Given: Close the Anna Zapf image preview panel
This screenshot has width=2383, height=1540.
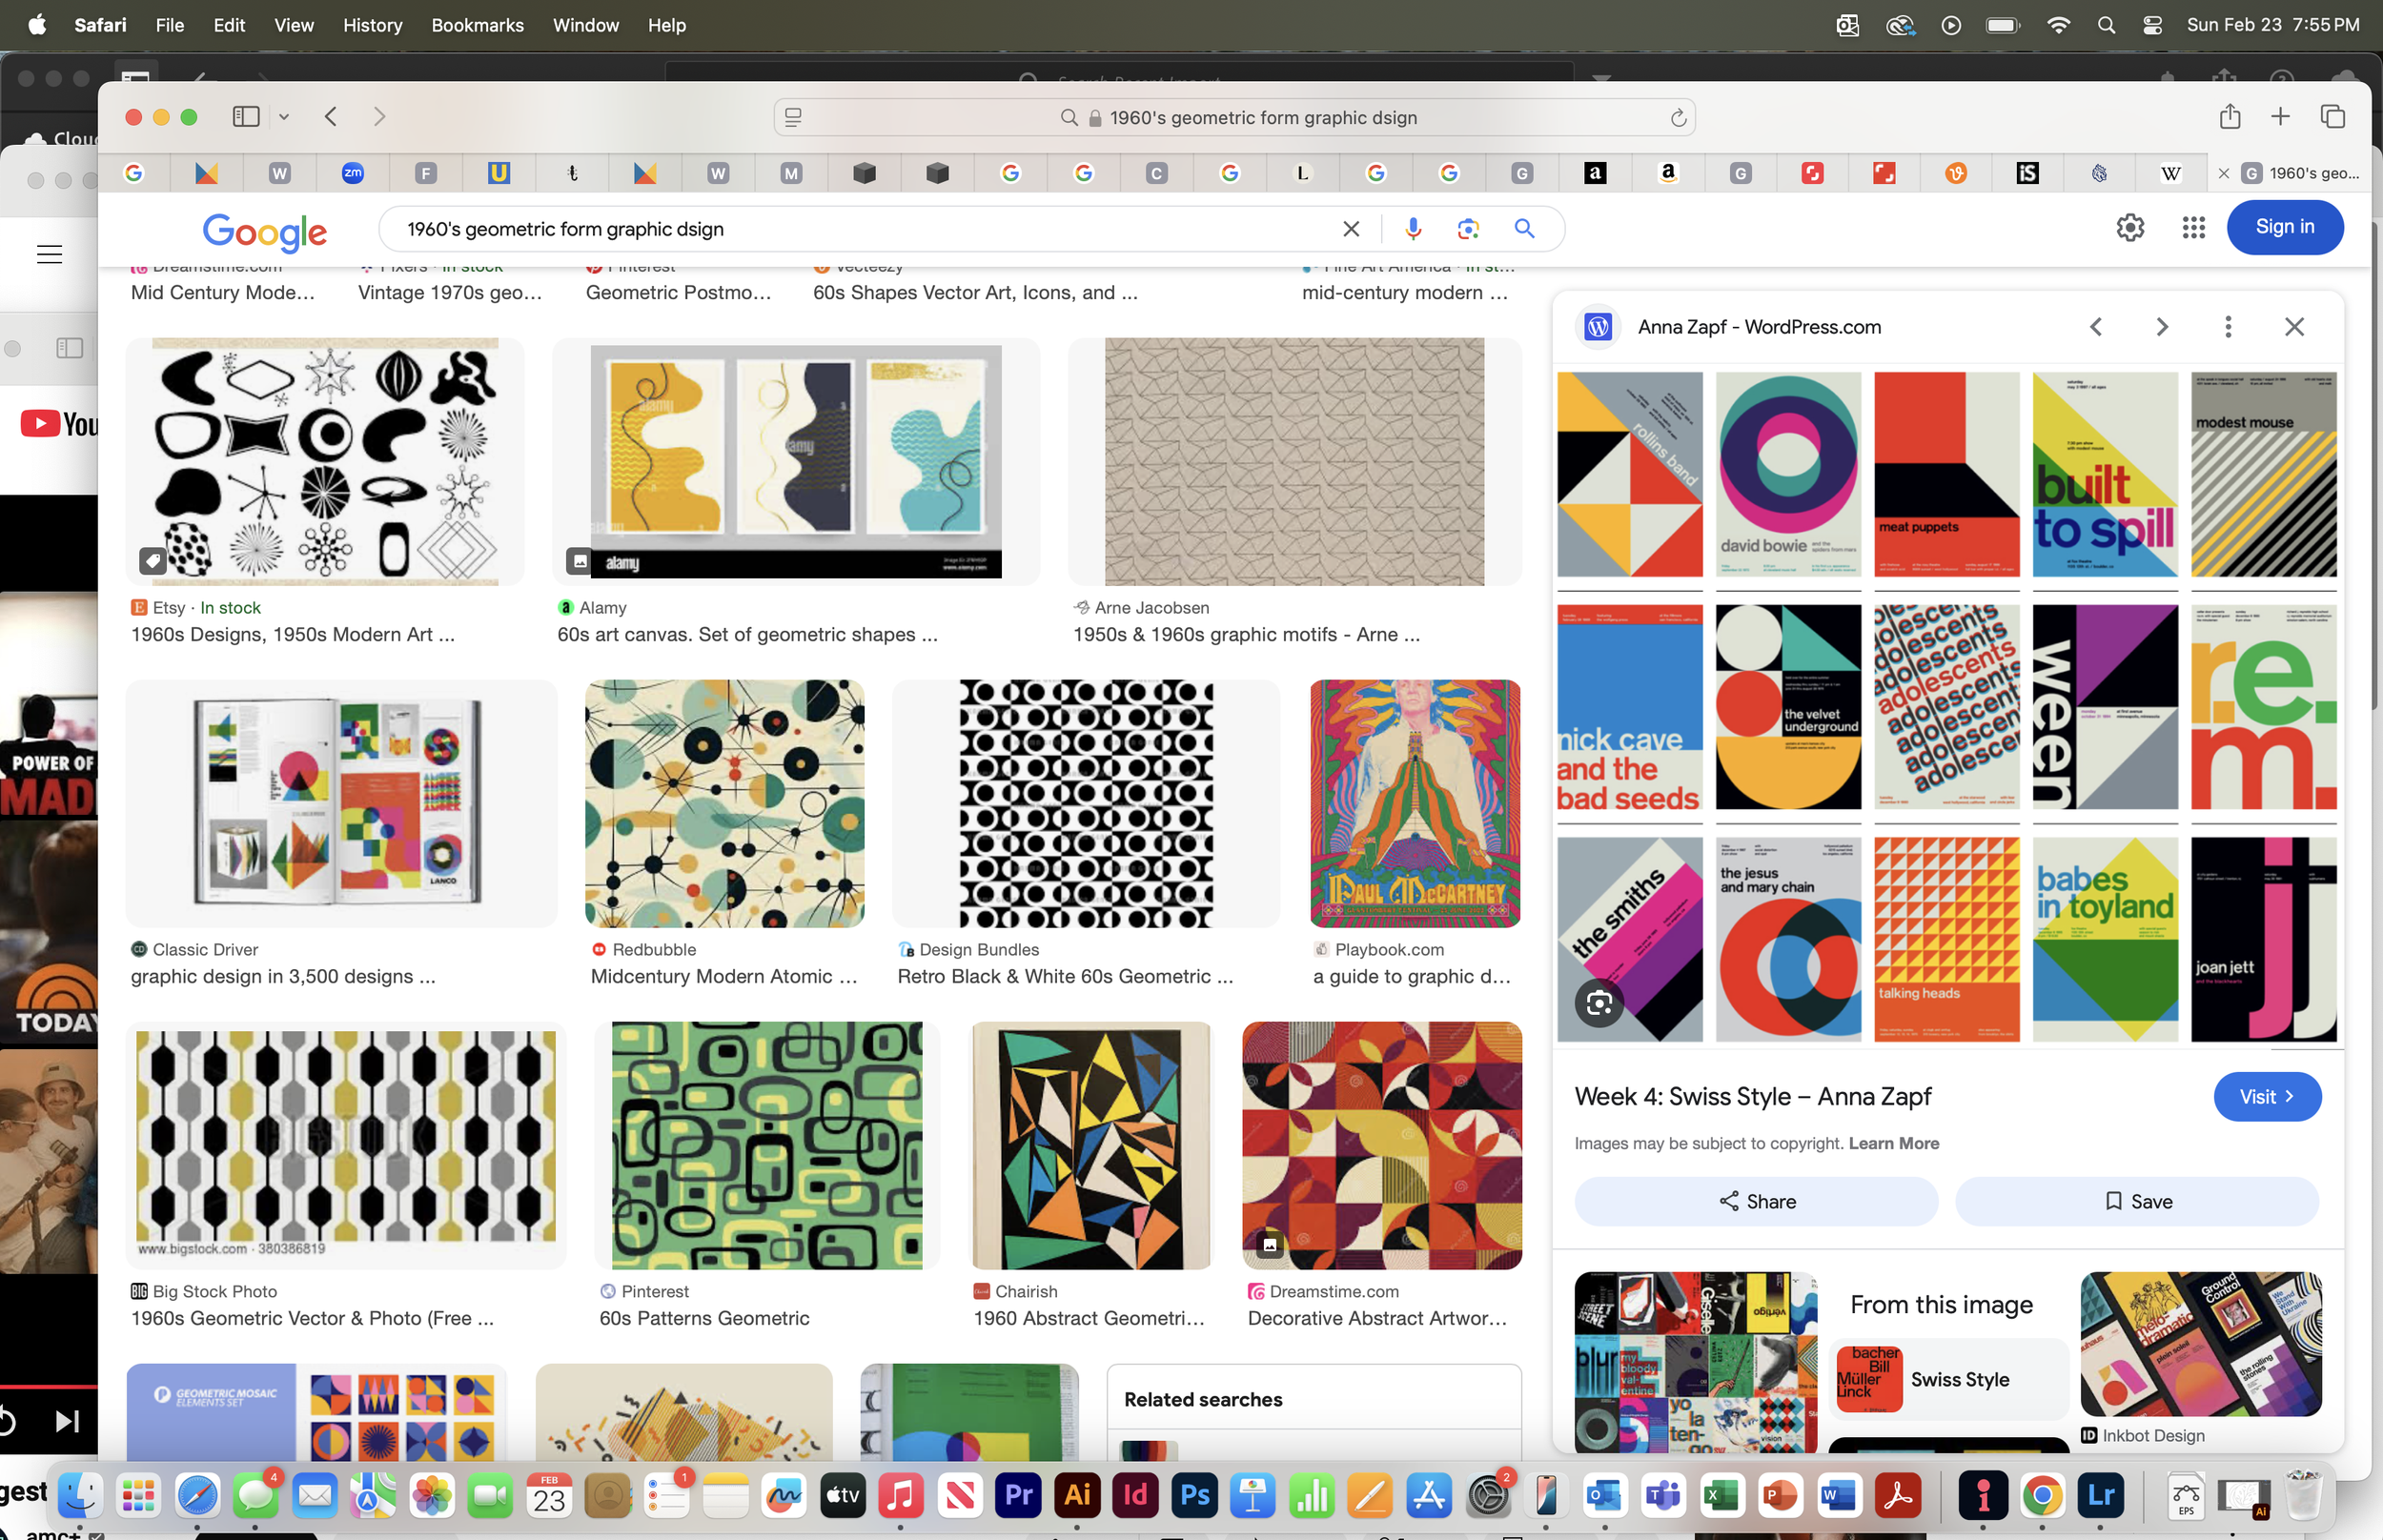Looking at the screenshot, I should [2294, 327].
